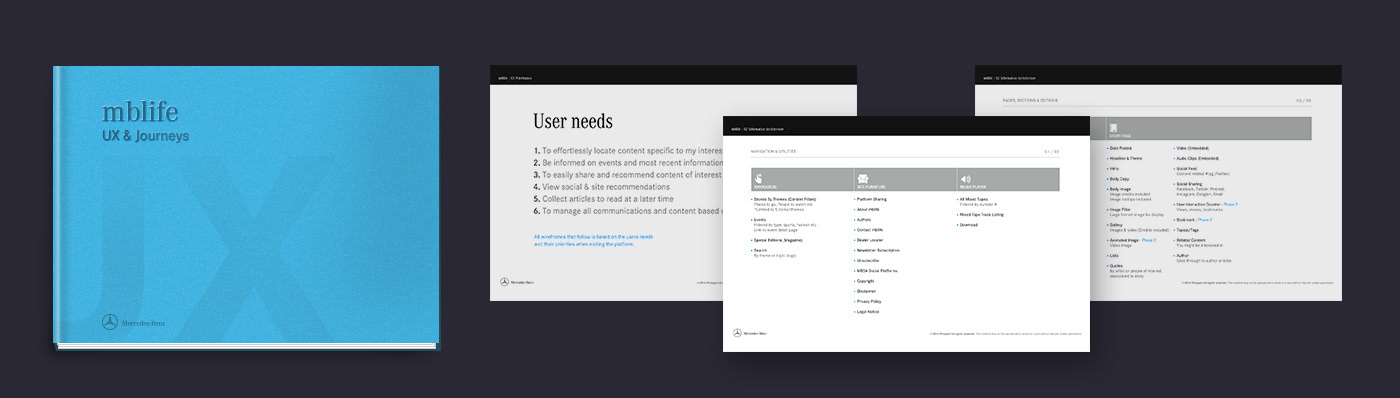The width and height of the screenshot is (1400, 398).
Task: Click the Story Page bookmark icon
Action: (x=1112, y=128)
